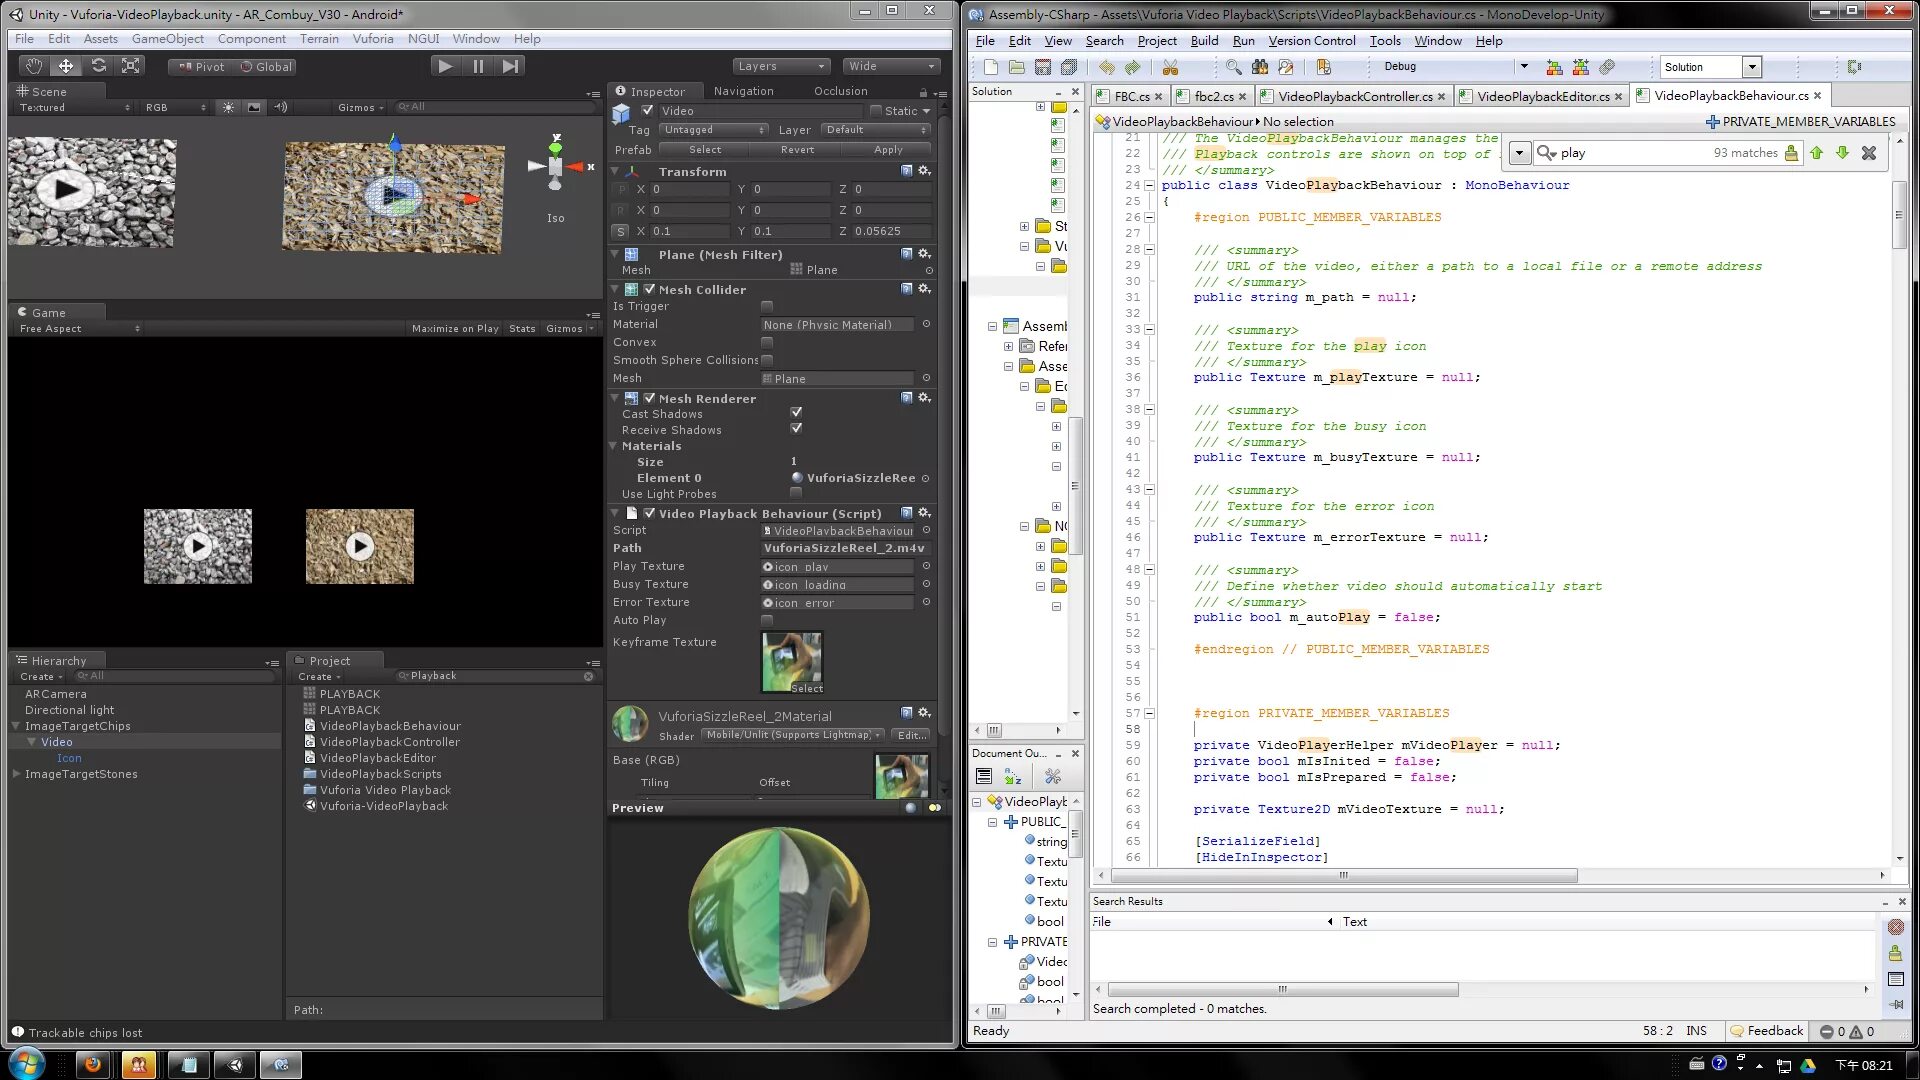The height and width of the screenshot is (1080, 1920).
Task: Click the Pause button in Unity
Action: click(x=478, y=66)
